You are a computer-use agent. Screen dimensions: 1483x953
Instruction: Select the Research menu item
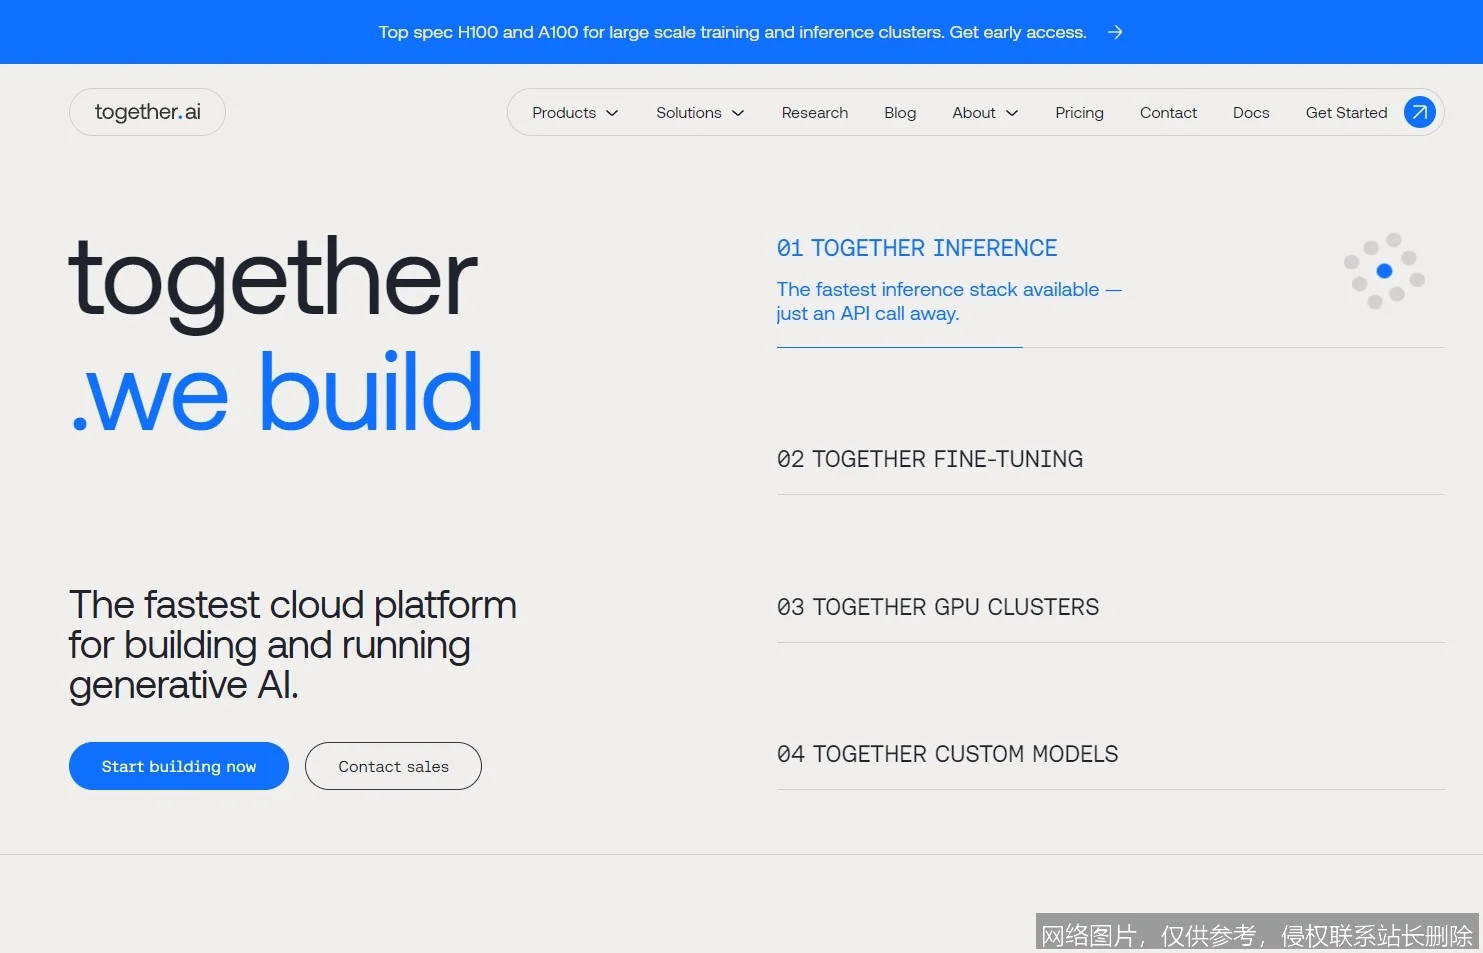814,112
